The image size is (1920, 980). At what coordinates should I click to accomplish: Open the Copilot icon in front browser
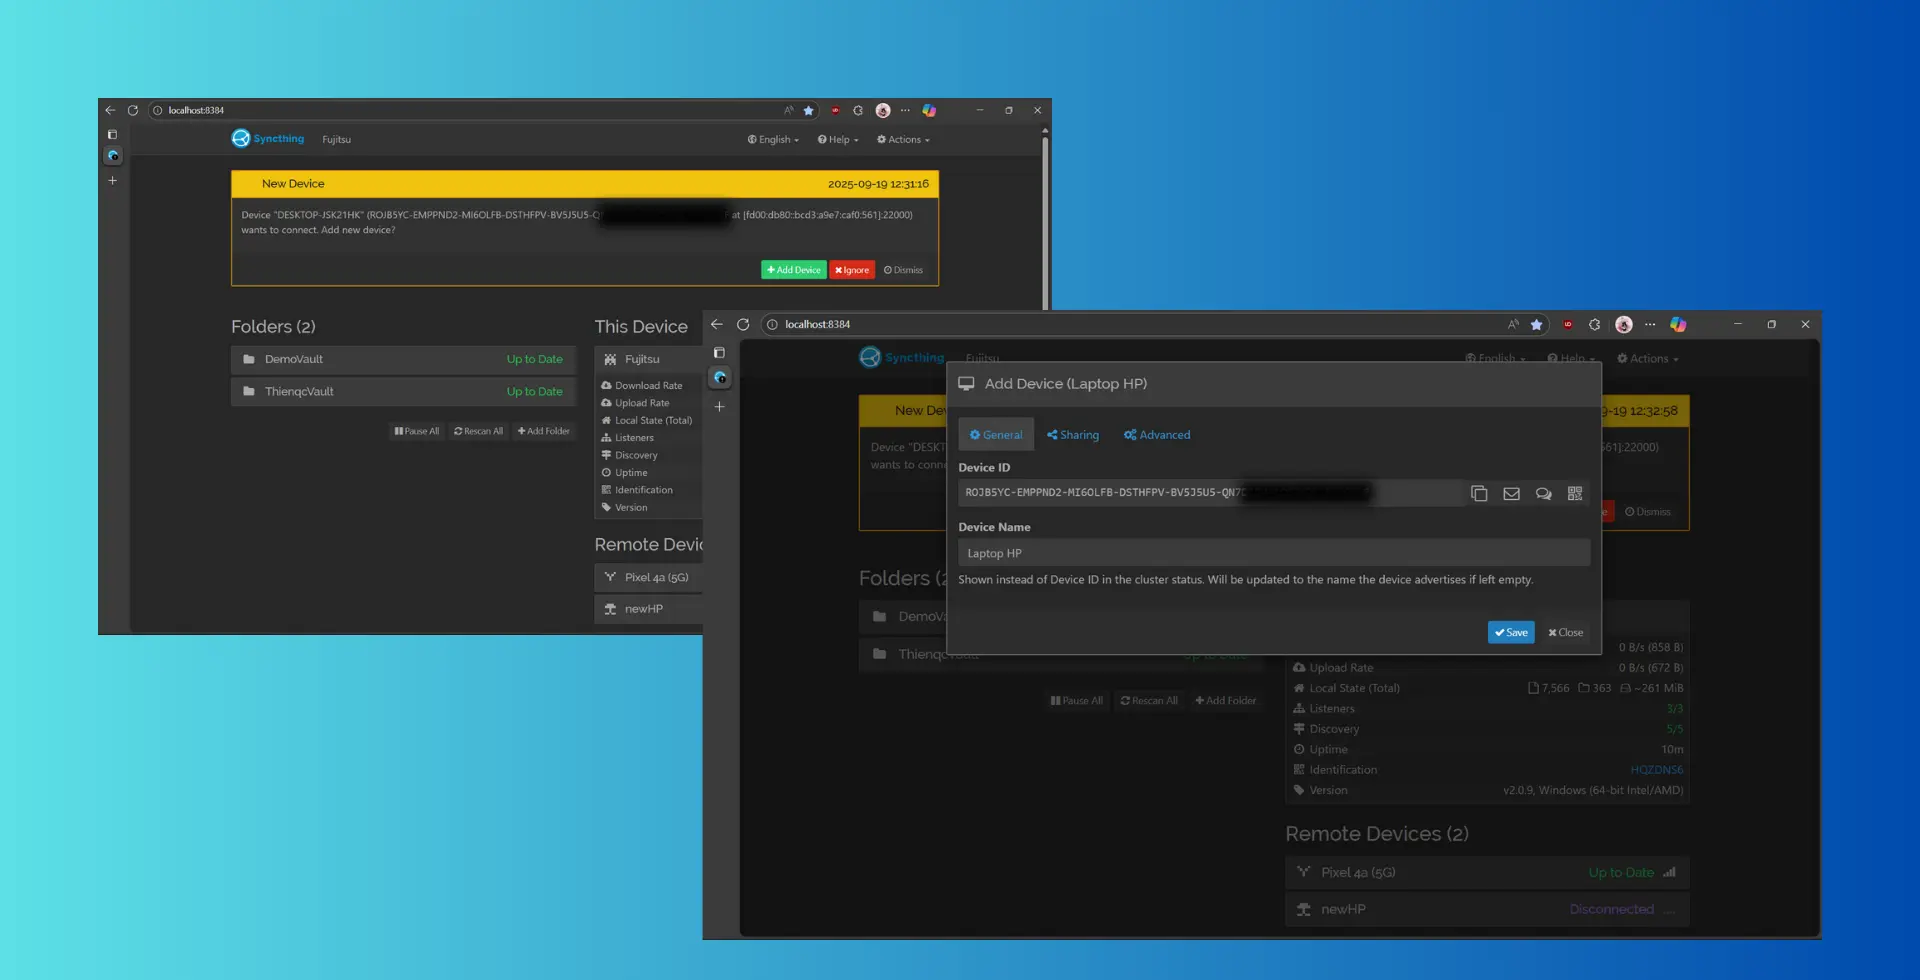point(1678,325)
